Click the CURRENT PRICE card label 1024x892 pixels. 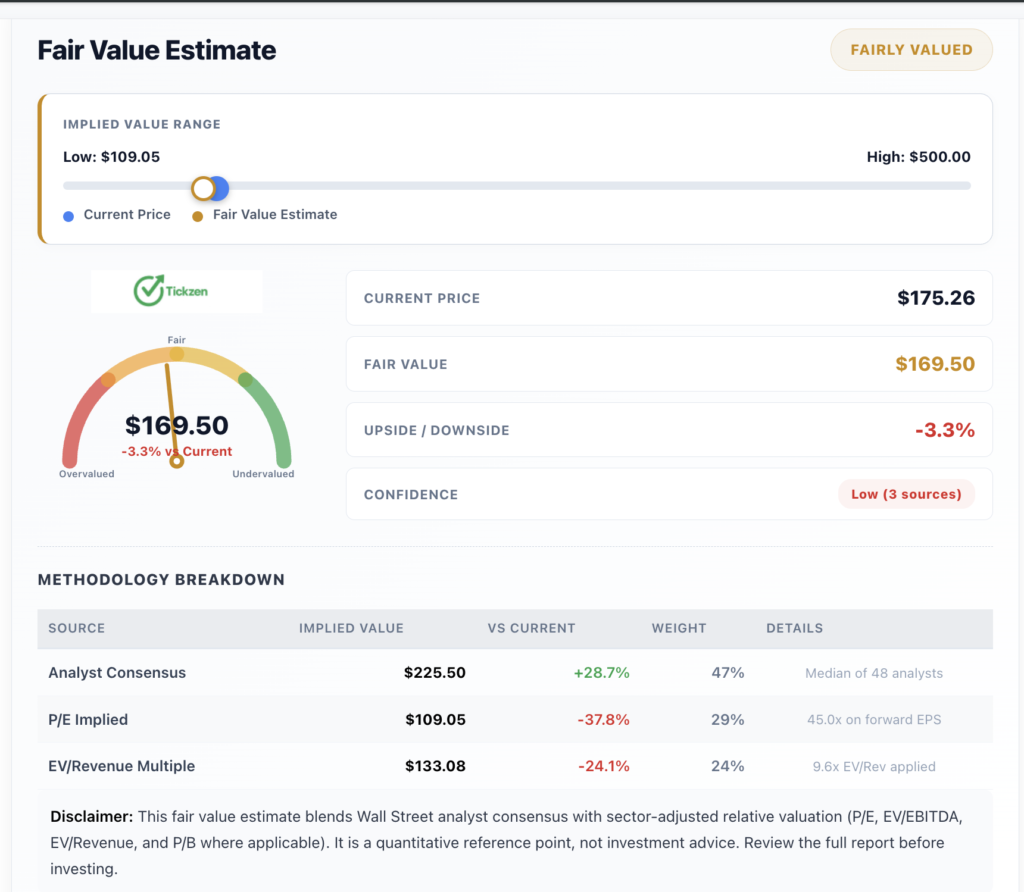coord(422,298)
